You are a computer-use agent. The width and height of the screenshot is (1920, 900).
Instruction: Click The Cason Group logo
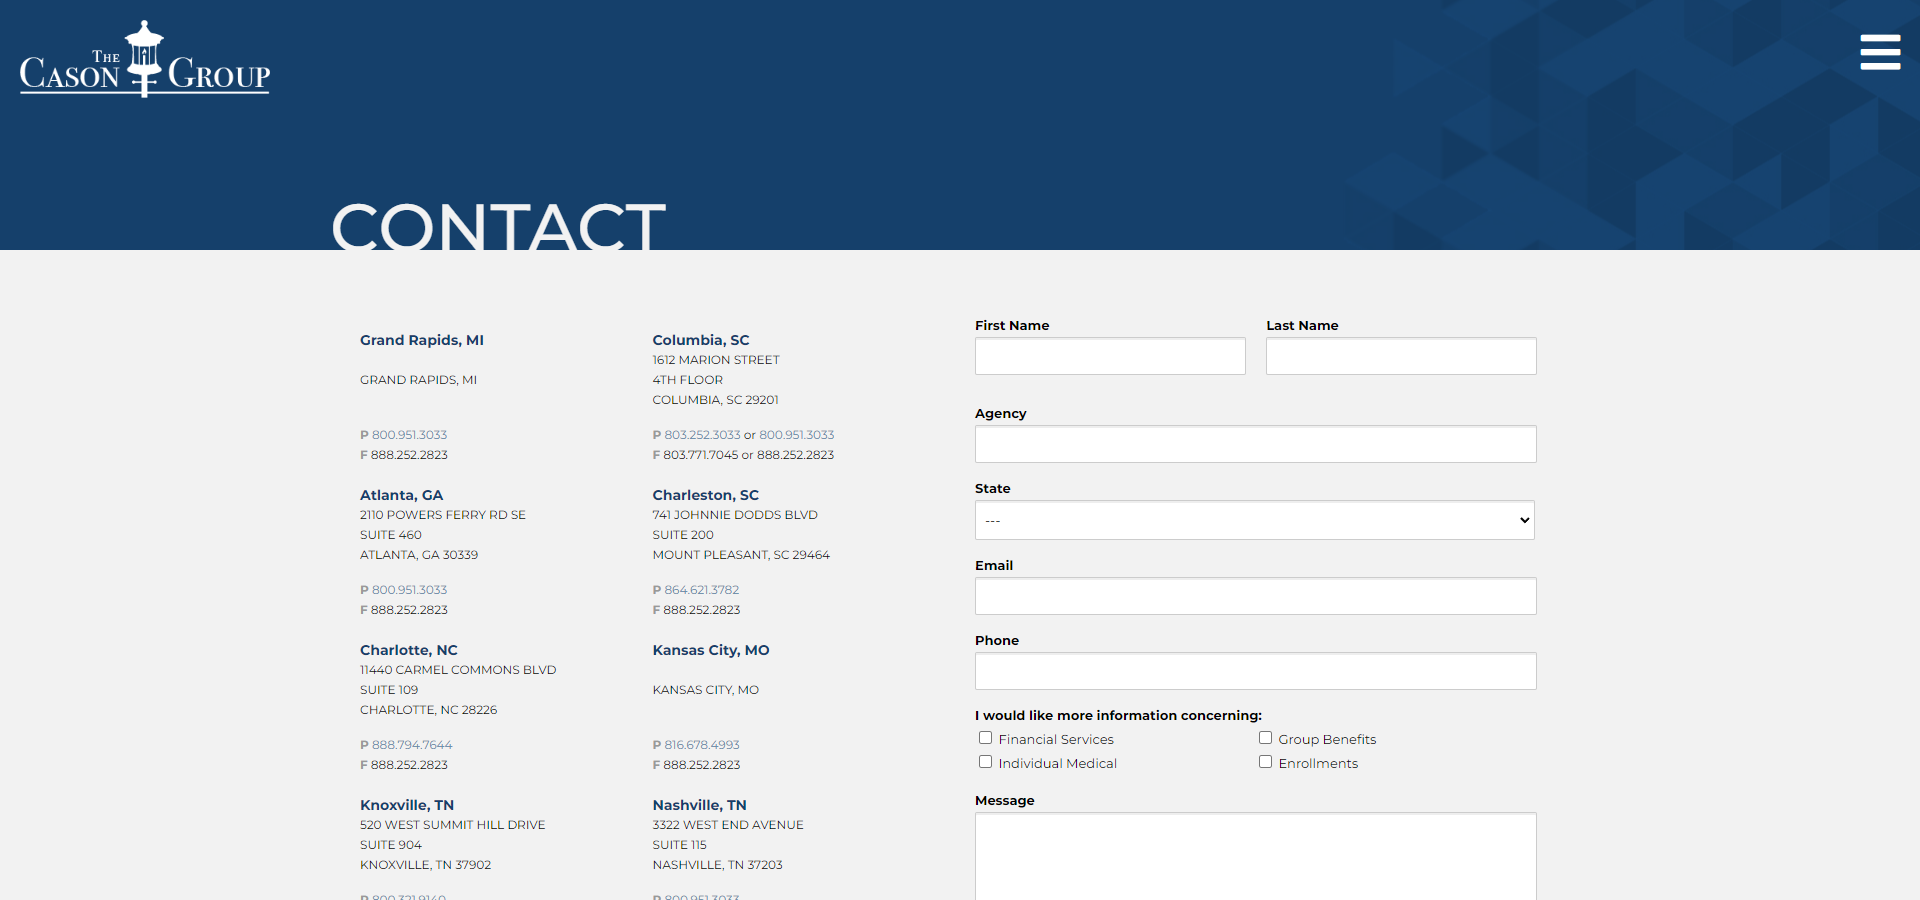click(145, 60)
